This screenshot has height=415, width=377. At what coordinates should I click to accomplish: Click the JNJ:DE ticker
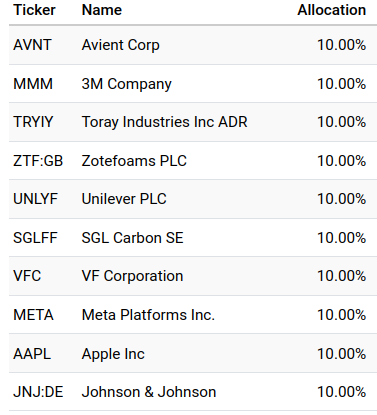click(38, 392)
